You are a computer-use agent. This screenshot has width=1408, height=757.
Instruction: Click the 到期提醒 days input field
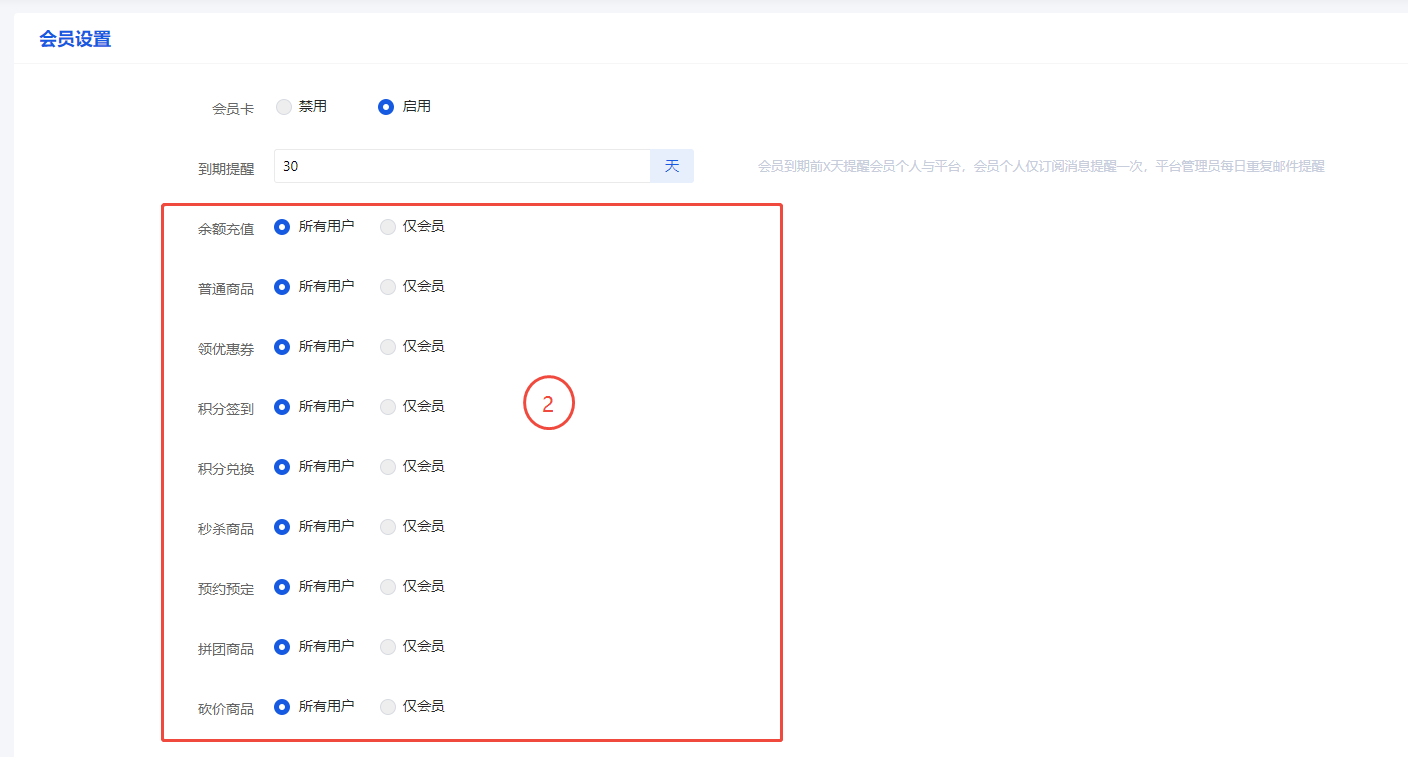point(462,166)
